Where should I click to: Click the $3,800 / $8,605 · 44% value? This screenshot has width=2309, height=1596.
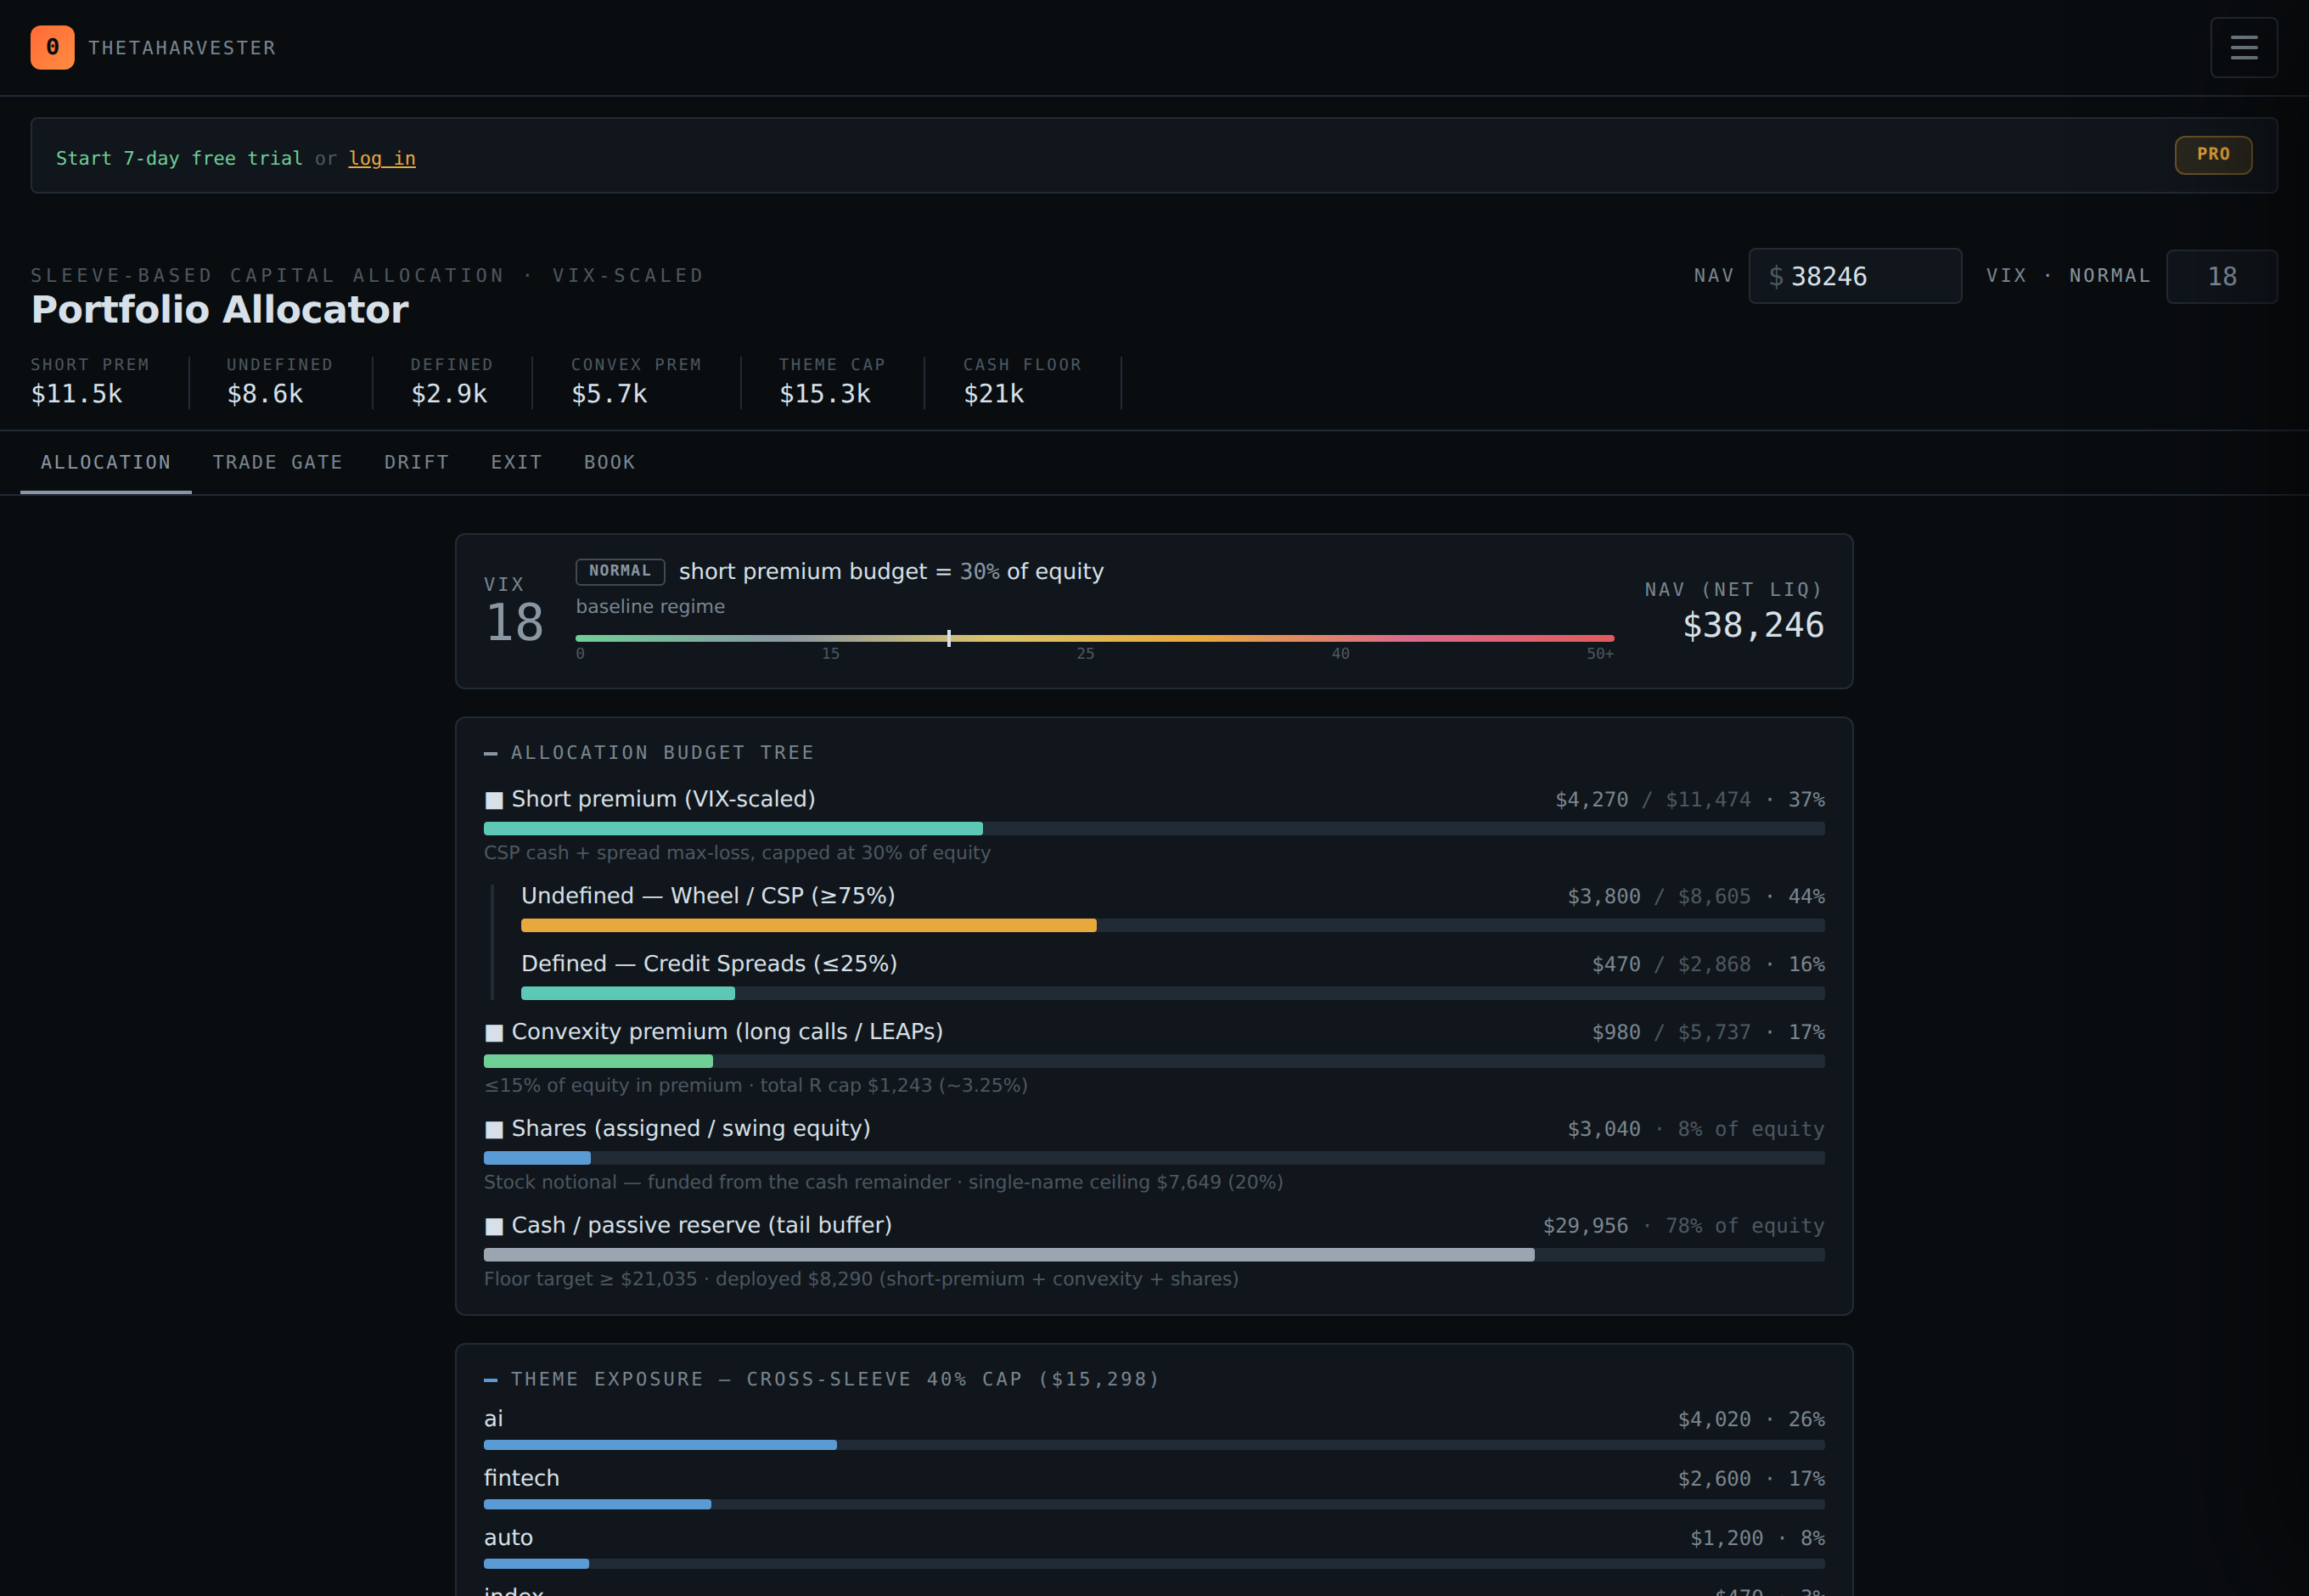[x=1696, y=897]
